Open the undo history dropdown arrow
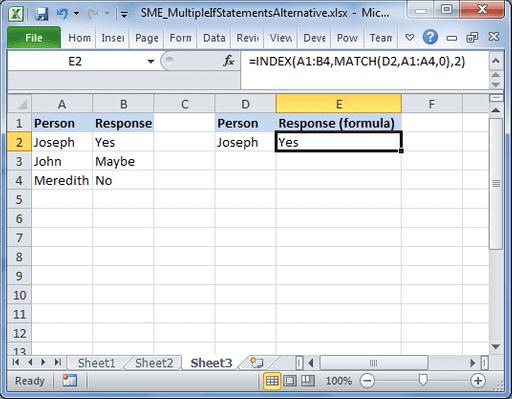This screenshot has width=512, height=399. click(76, 14)
